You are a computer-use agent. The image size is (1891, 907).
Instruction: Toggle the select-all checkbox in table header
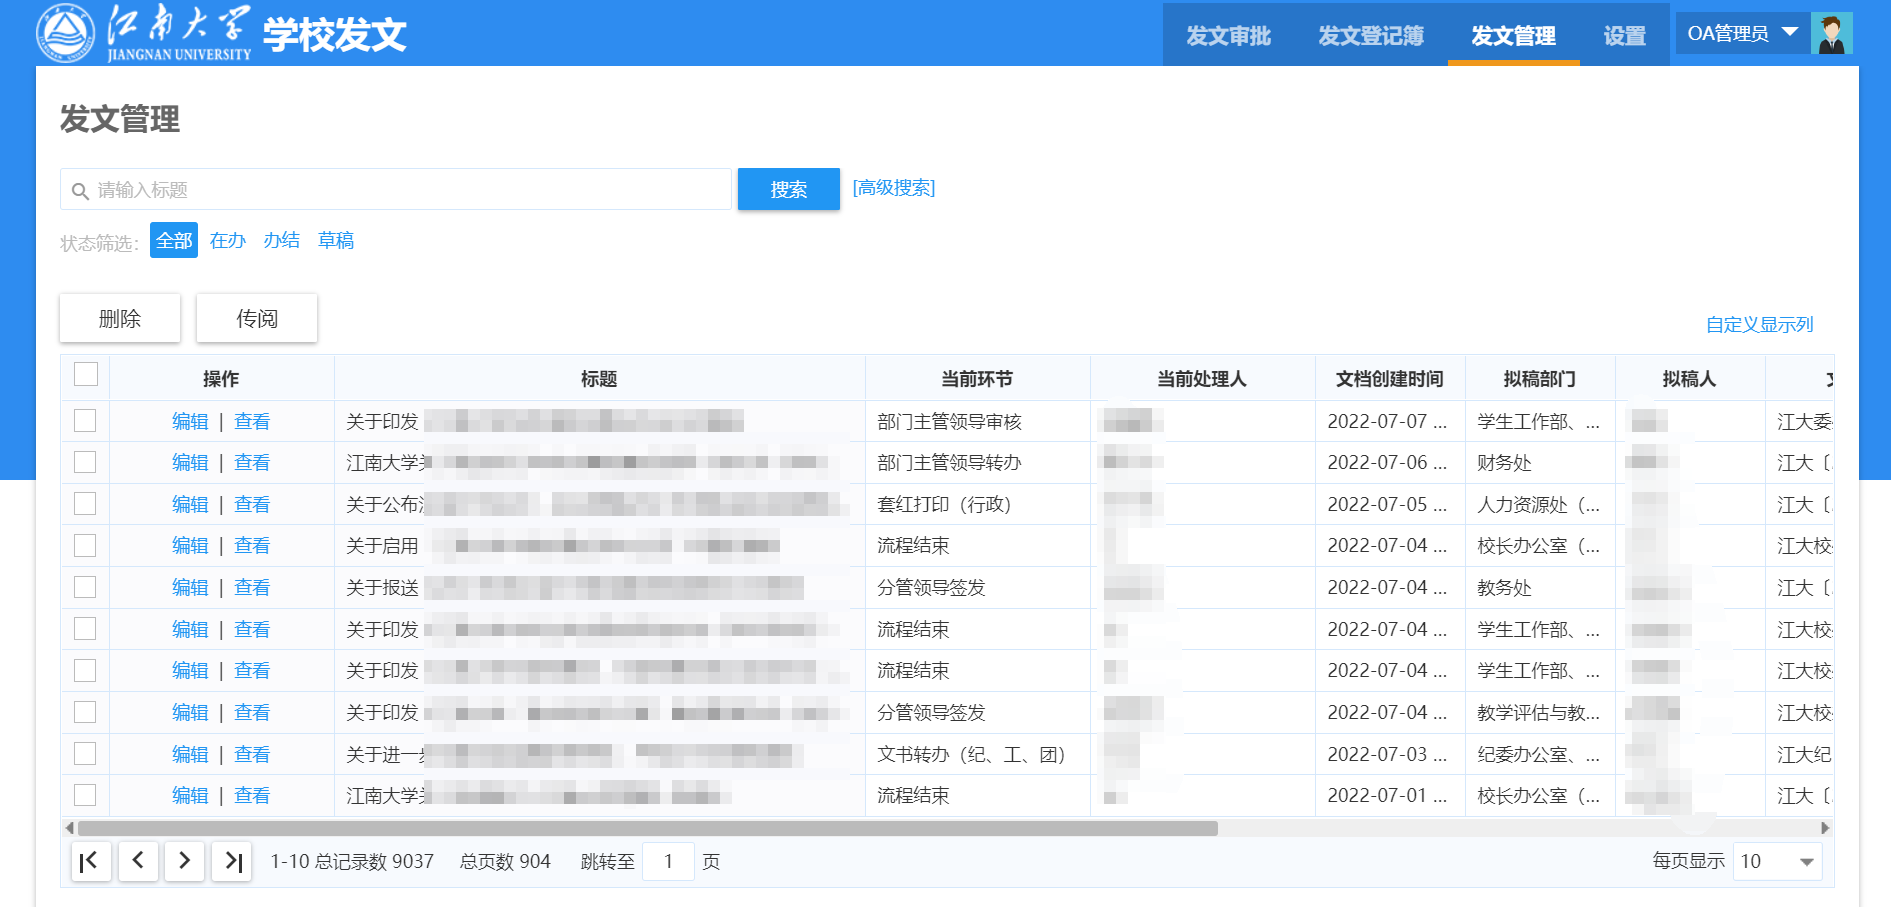(x=86, y=374)
